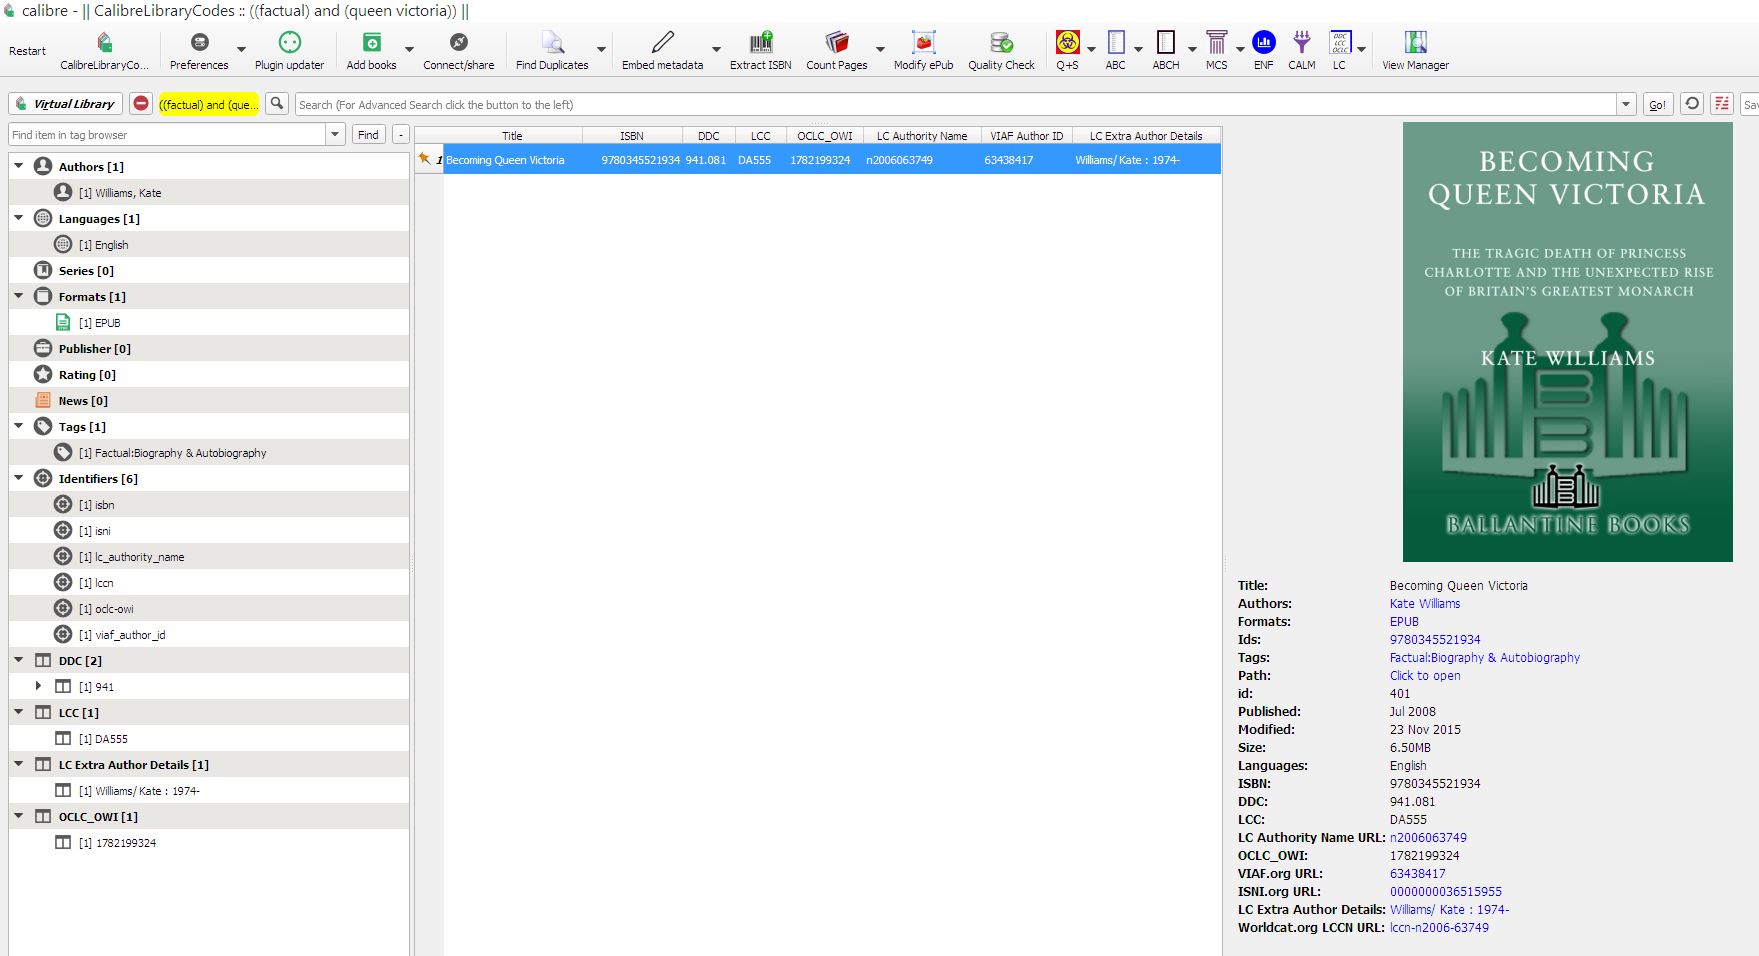The width and height of the screenshot is (1759, 956).
Task: Click the reset search circular arrow icon
Action: (1691, 104)
